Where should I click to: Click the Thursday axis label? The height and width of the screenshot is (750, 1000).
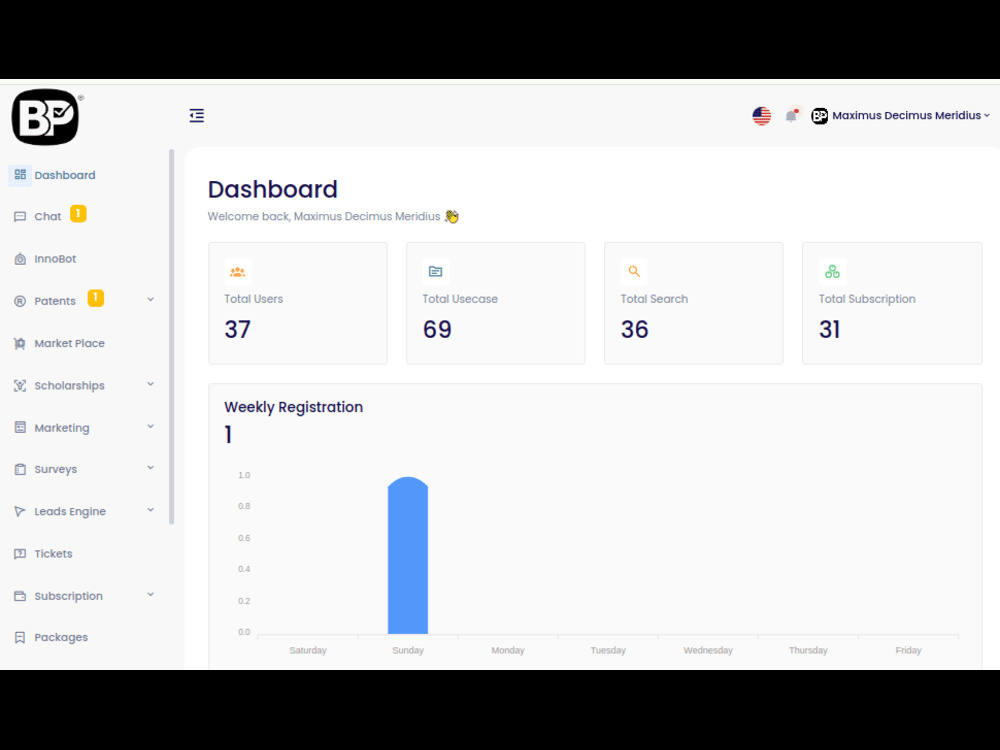(x=808, y=651)
